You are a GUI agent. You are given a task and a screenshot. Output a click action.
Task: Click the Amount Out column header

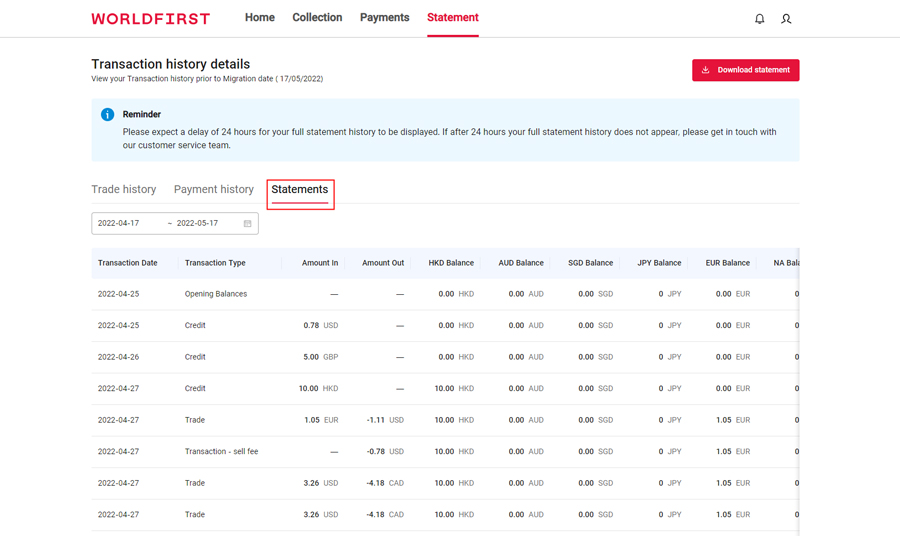coord(383,263)
